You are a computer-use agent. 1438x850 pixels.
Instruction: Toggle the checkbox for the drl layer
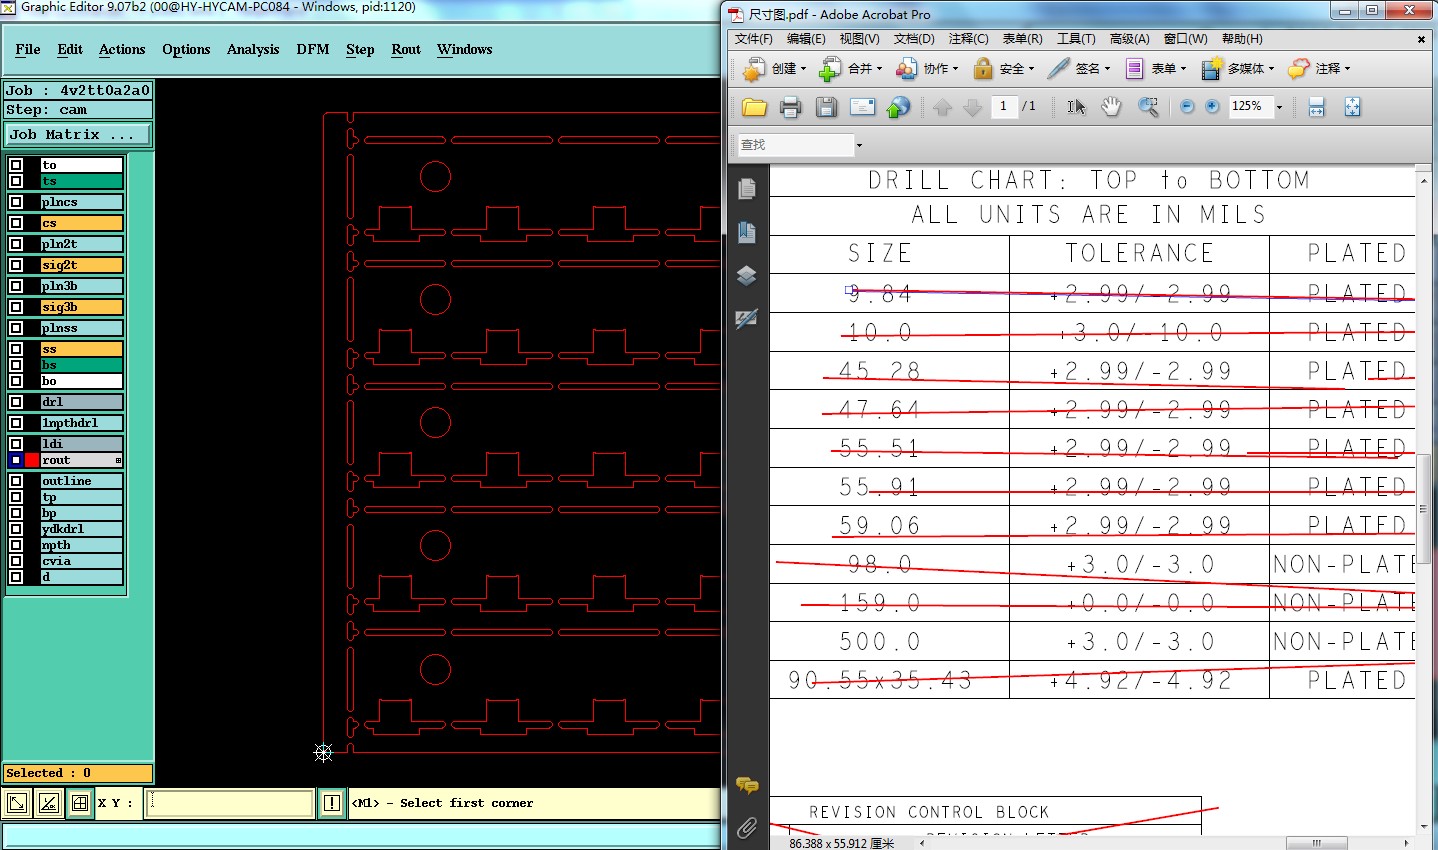click(16, 402)
